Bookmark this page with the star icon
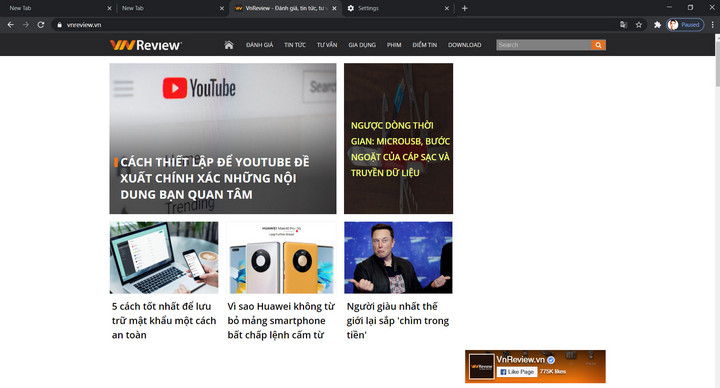This screenshot has width=720, height=388. pos(639,25)
